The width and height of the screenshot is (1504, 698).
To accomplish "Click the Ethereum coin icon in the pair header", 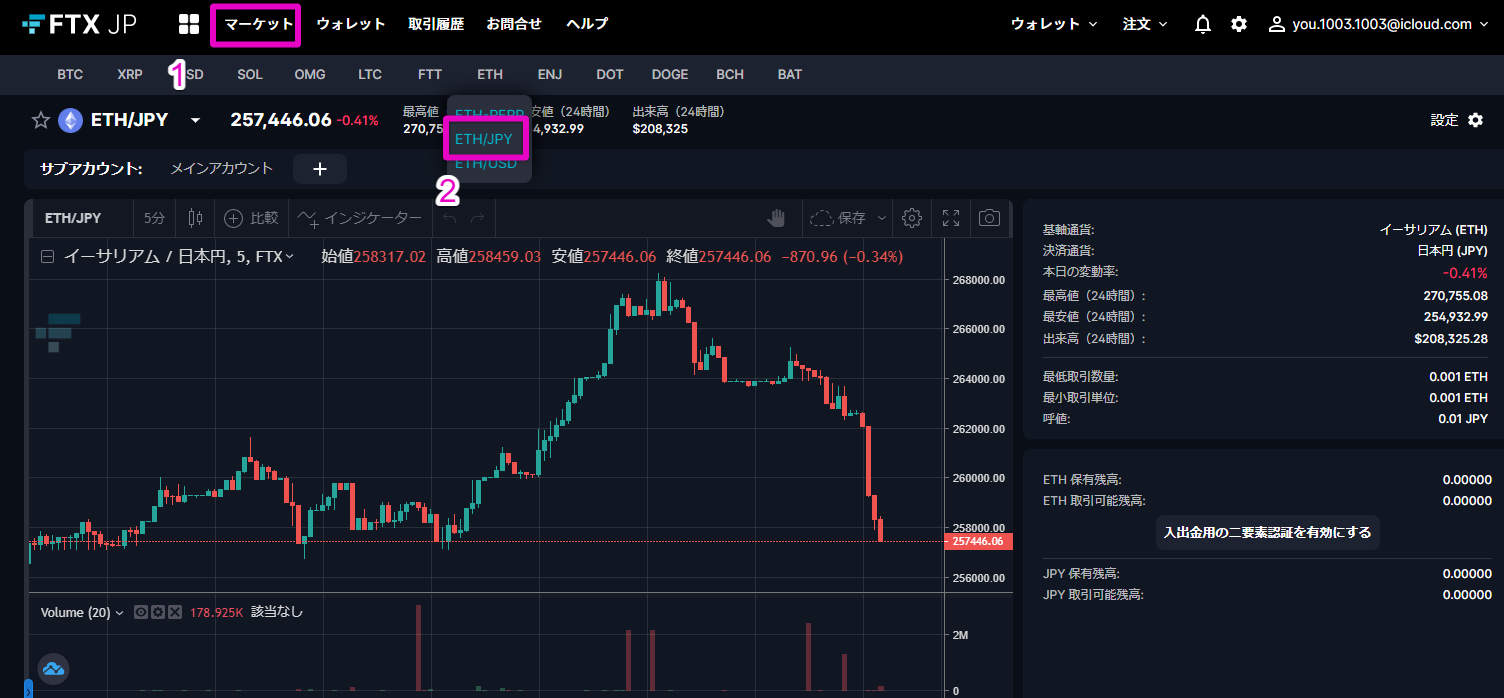I will [70, 120].
